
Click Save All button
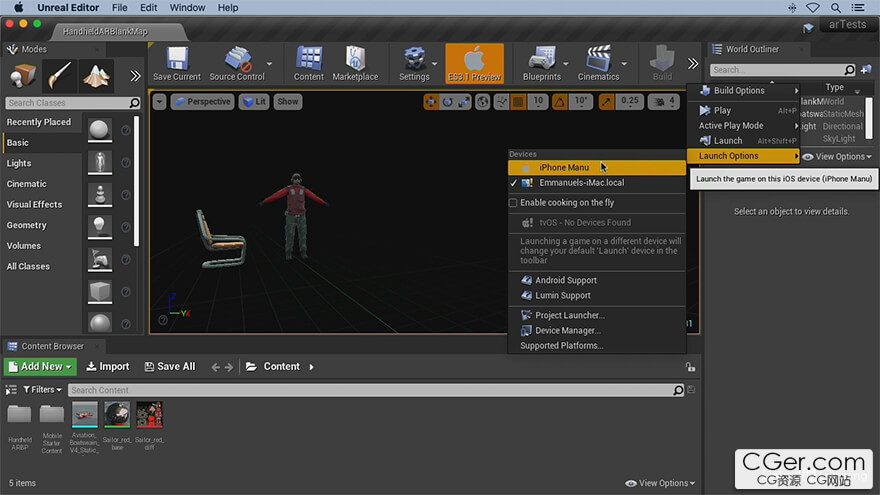tap(170, 366)
